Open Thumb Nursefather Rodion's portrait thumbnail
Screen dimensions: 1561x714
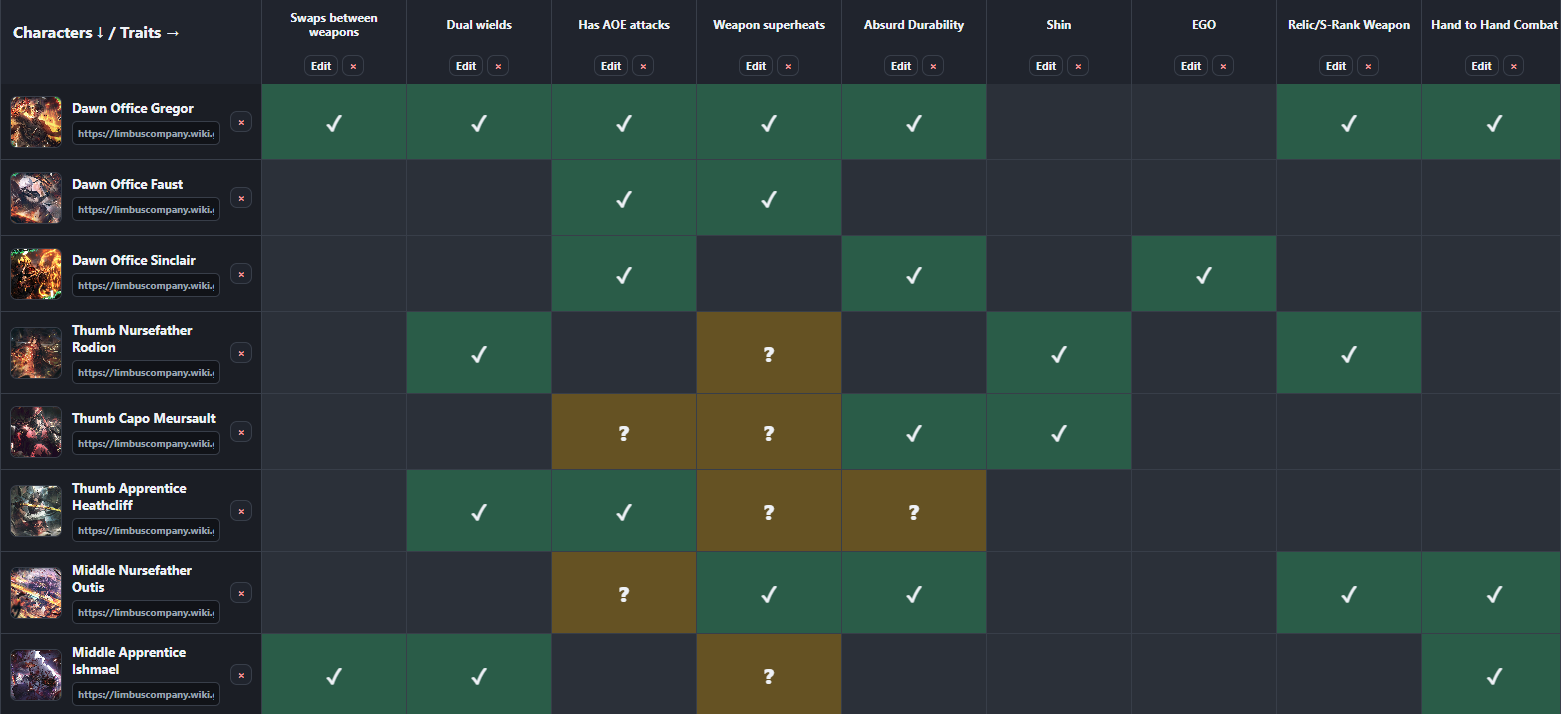36,352
